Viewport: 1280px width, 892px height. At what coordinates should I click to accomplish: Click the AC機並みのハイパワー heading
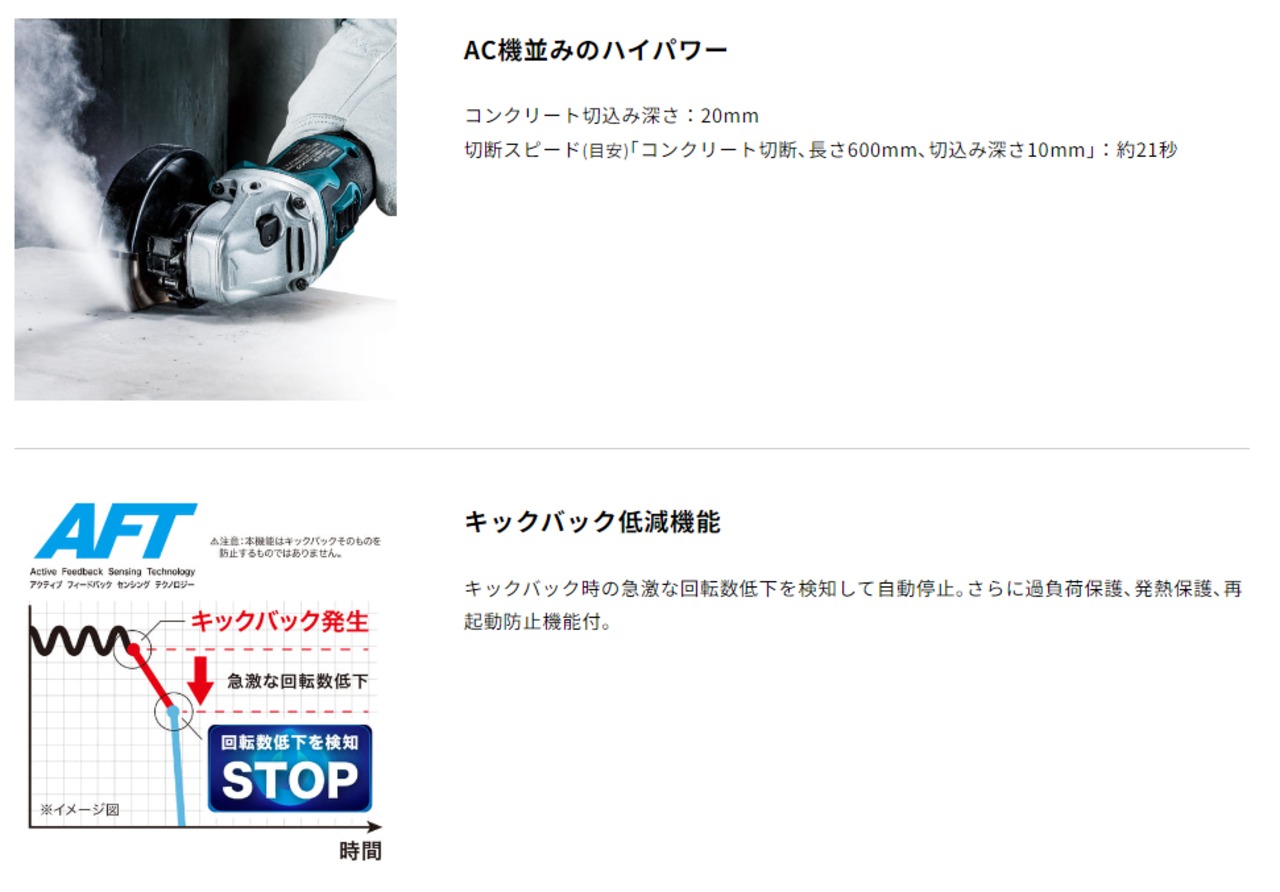(x=596, y=50)
